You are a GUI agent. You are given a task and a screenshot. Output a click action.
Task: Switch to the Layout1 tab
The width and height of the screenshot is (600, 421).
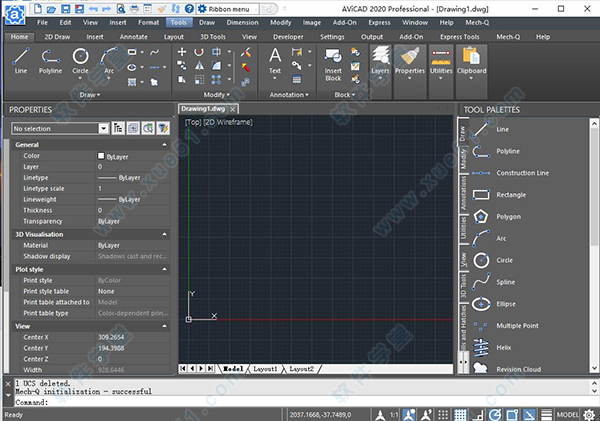(x=265, y=369)
